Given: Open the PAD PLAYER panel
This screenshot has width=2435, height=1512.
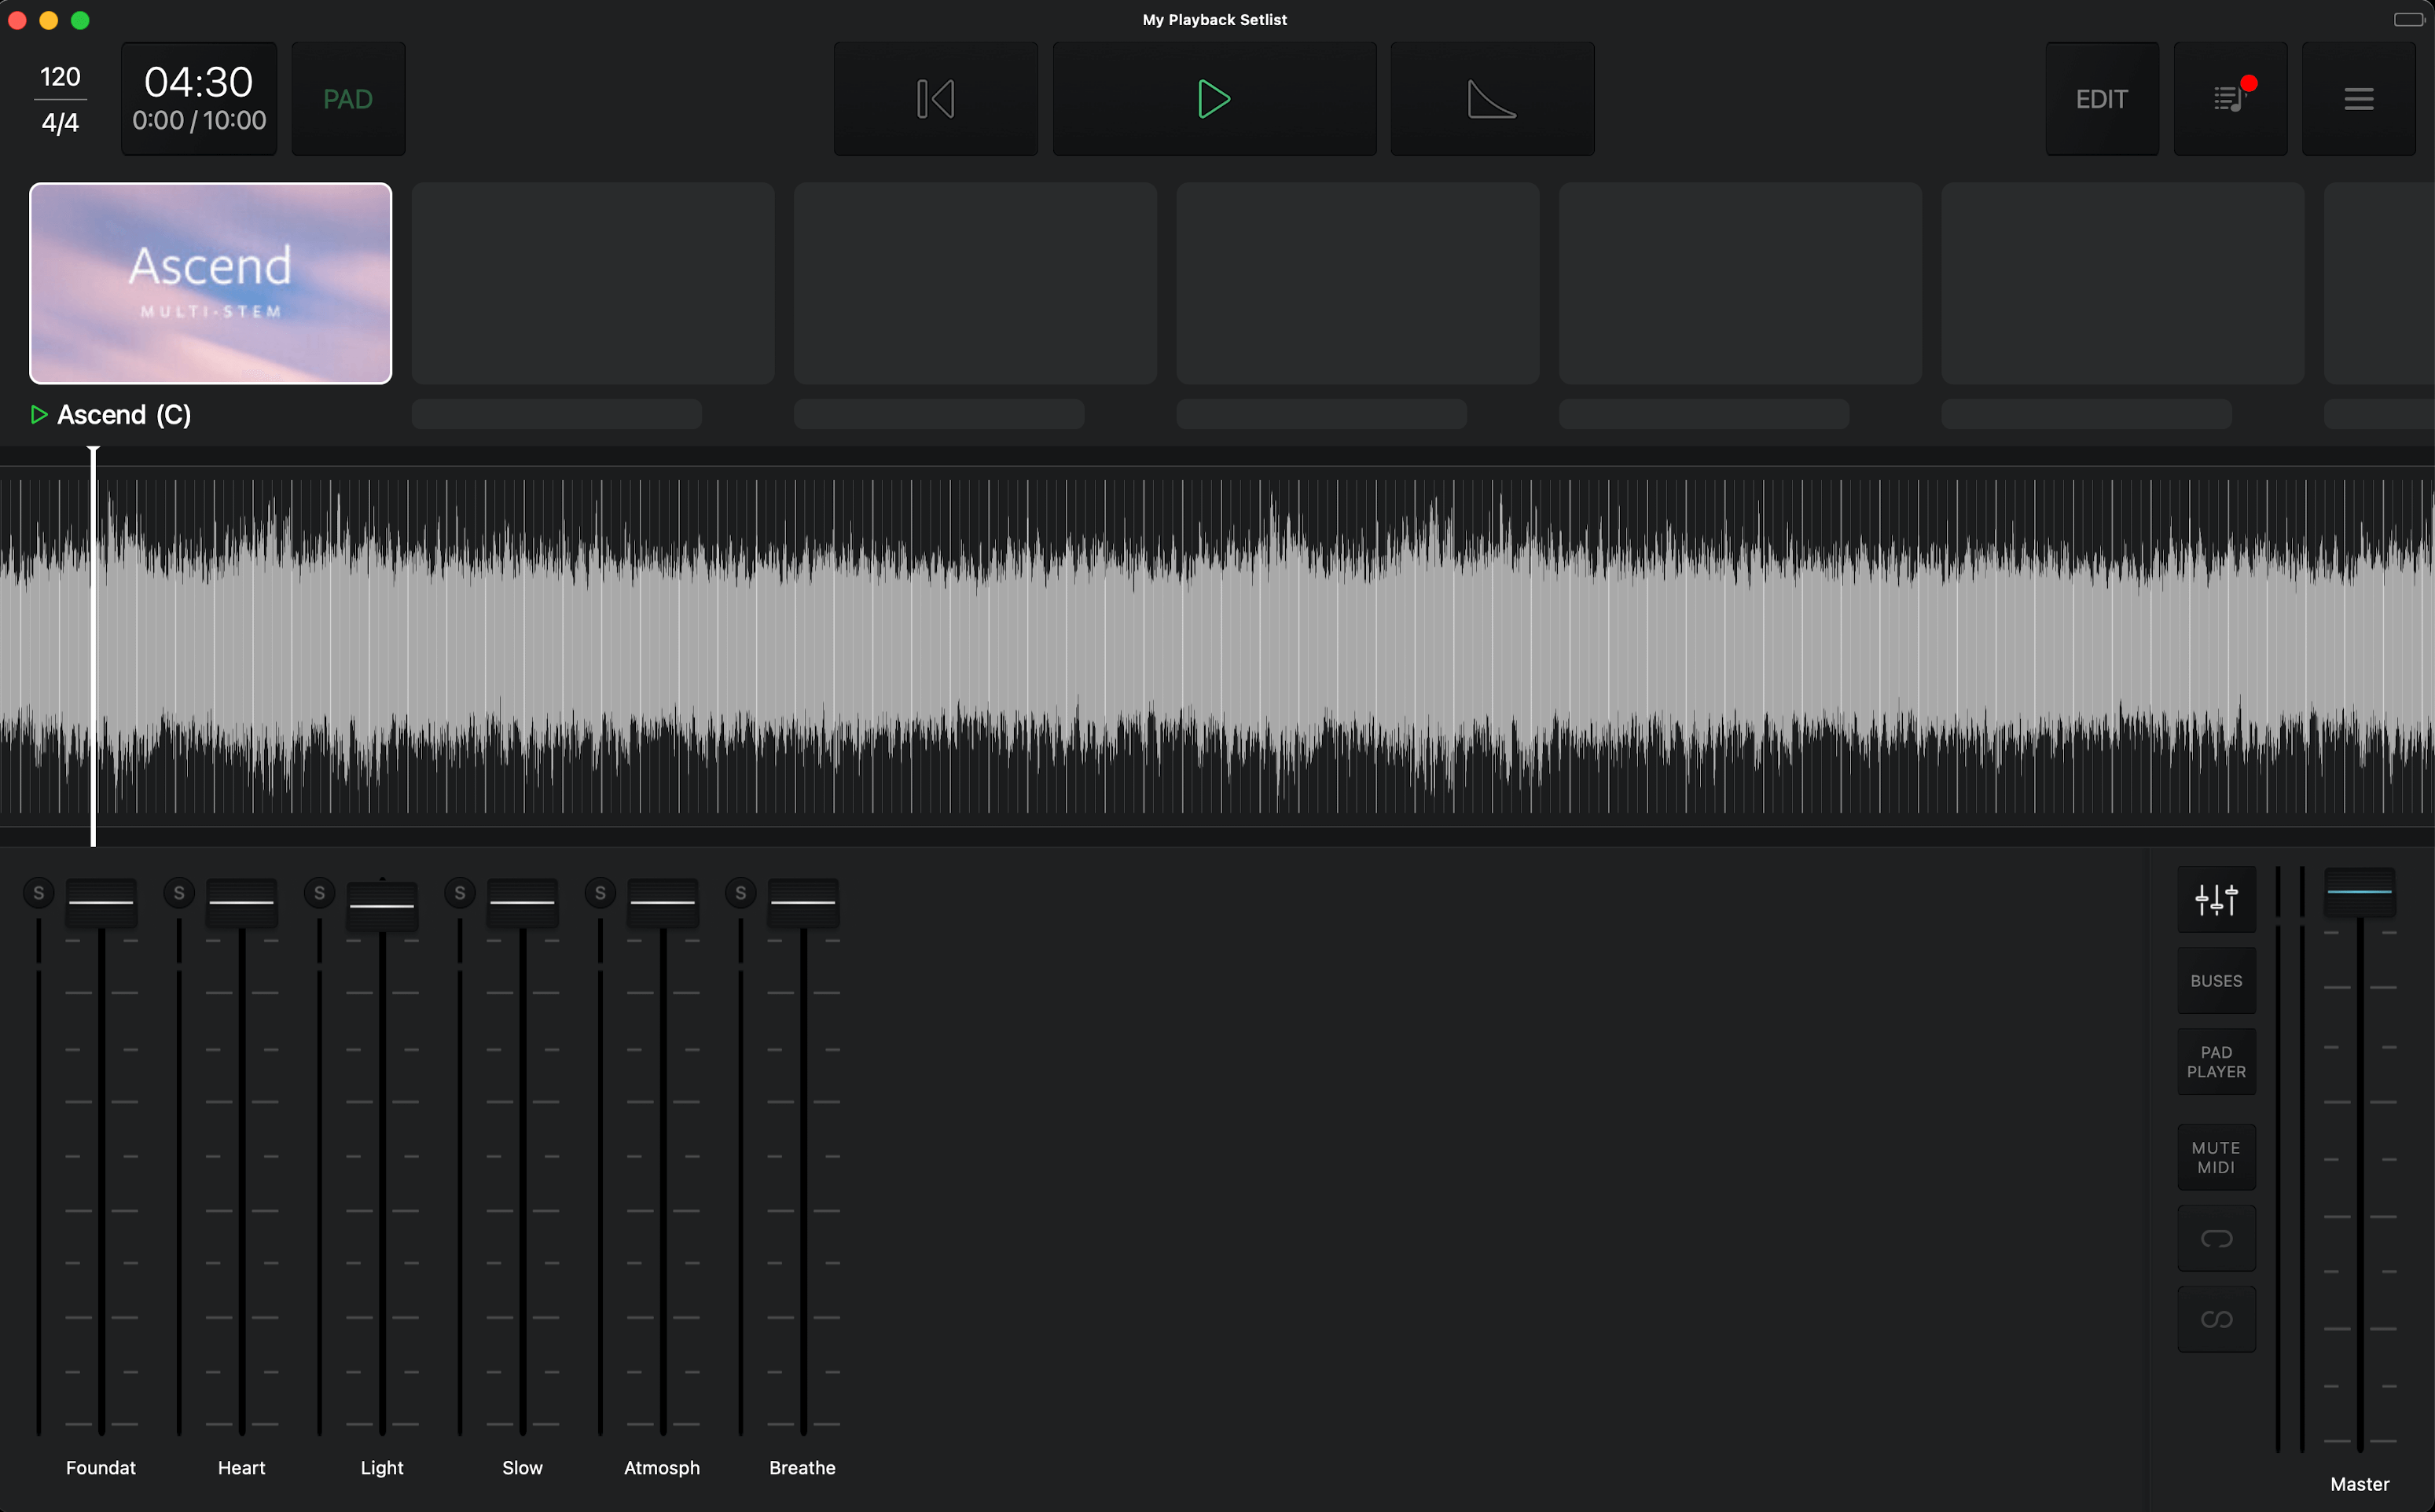Looking at the screenshot, I should [2216, 1062].
